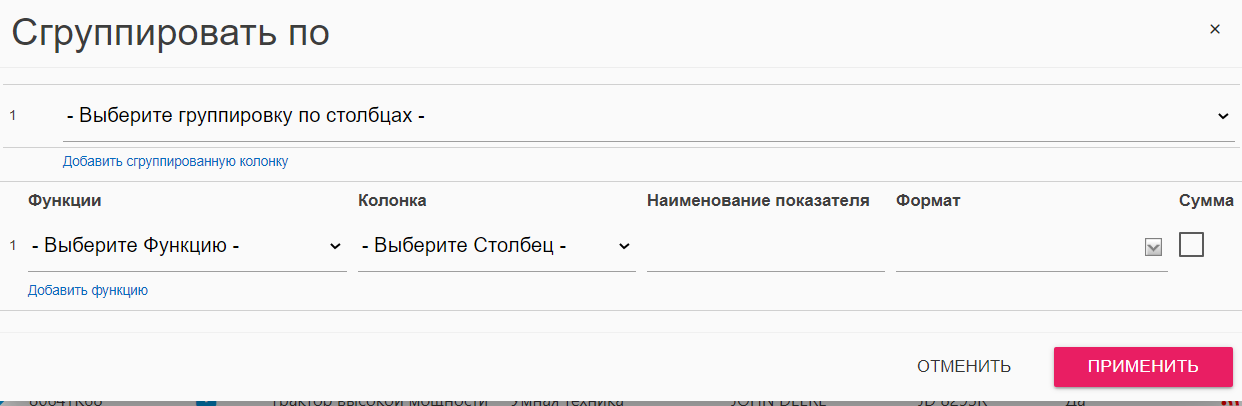Click the 'Сумма' header label
Screen dimensions: 1242x406
point(1206,200)
